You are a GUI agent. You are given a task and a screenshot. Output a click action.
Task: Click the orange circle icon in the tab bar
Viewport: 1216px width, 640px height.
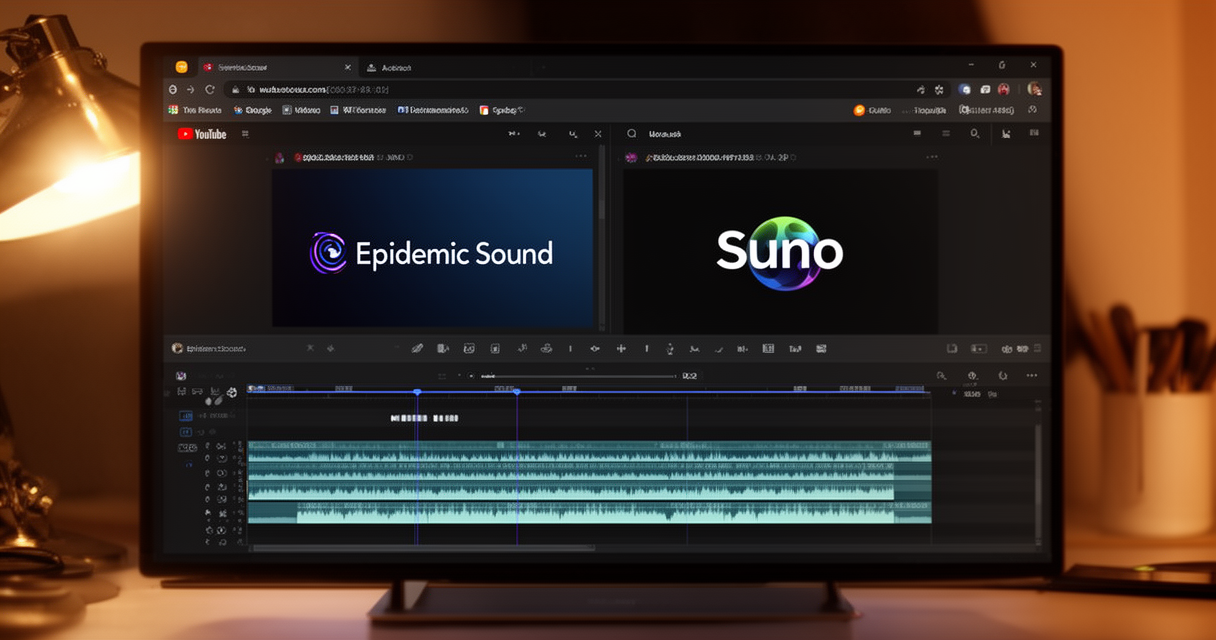(x=181, y=67)
